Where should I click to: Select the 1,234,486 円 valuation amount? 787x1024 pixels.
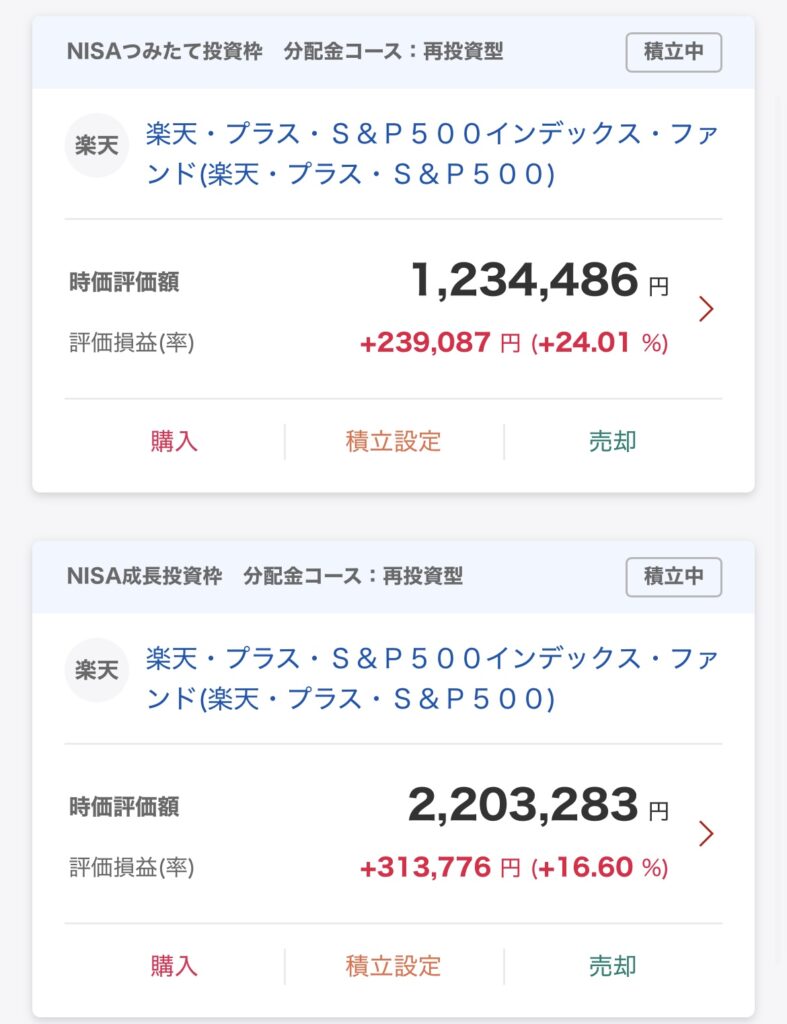[525, 281]
